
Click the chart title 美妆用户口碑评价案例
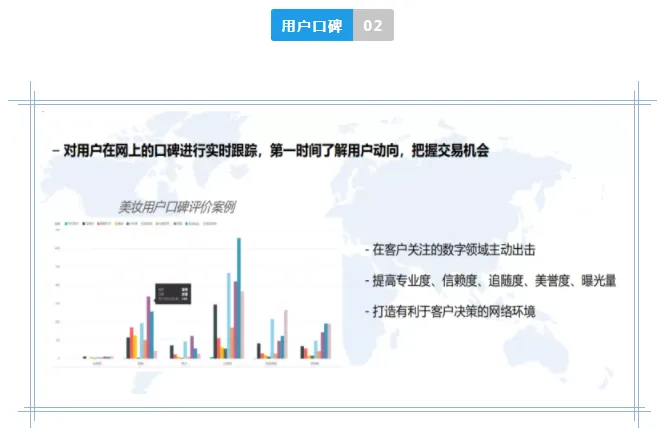(x=177, y=207)
